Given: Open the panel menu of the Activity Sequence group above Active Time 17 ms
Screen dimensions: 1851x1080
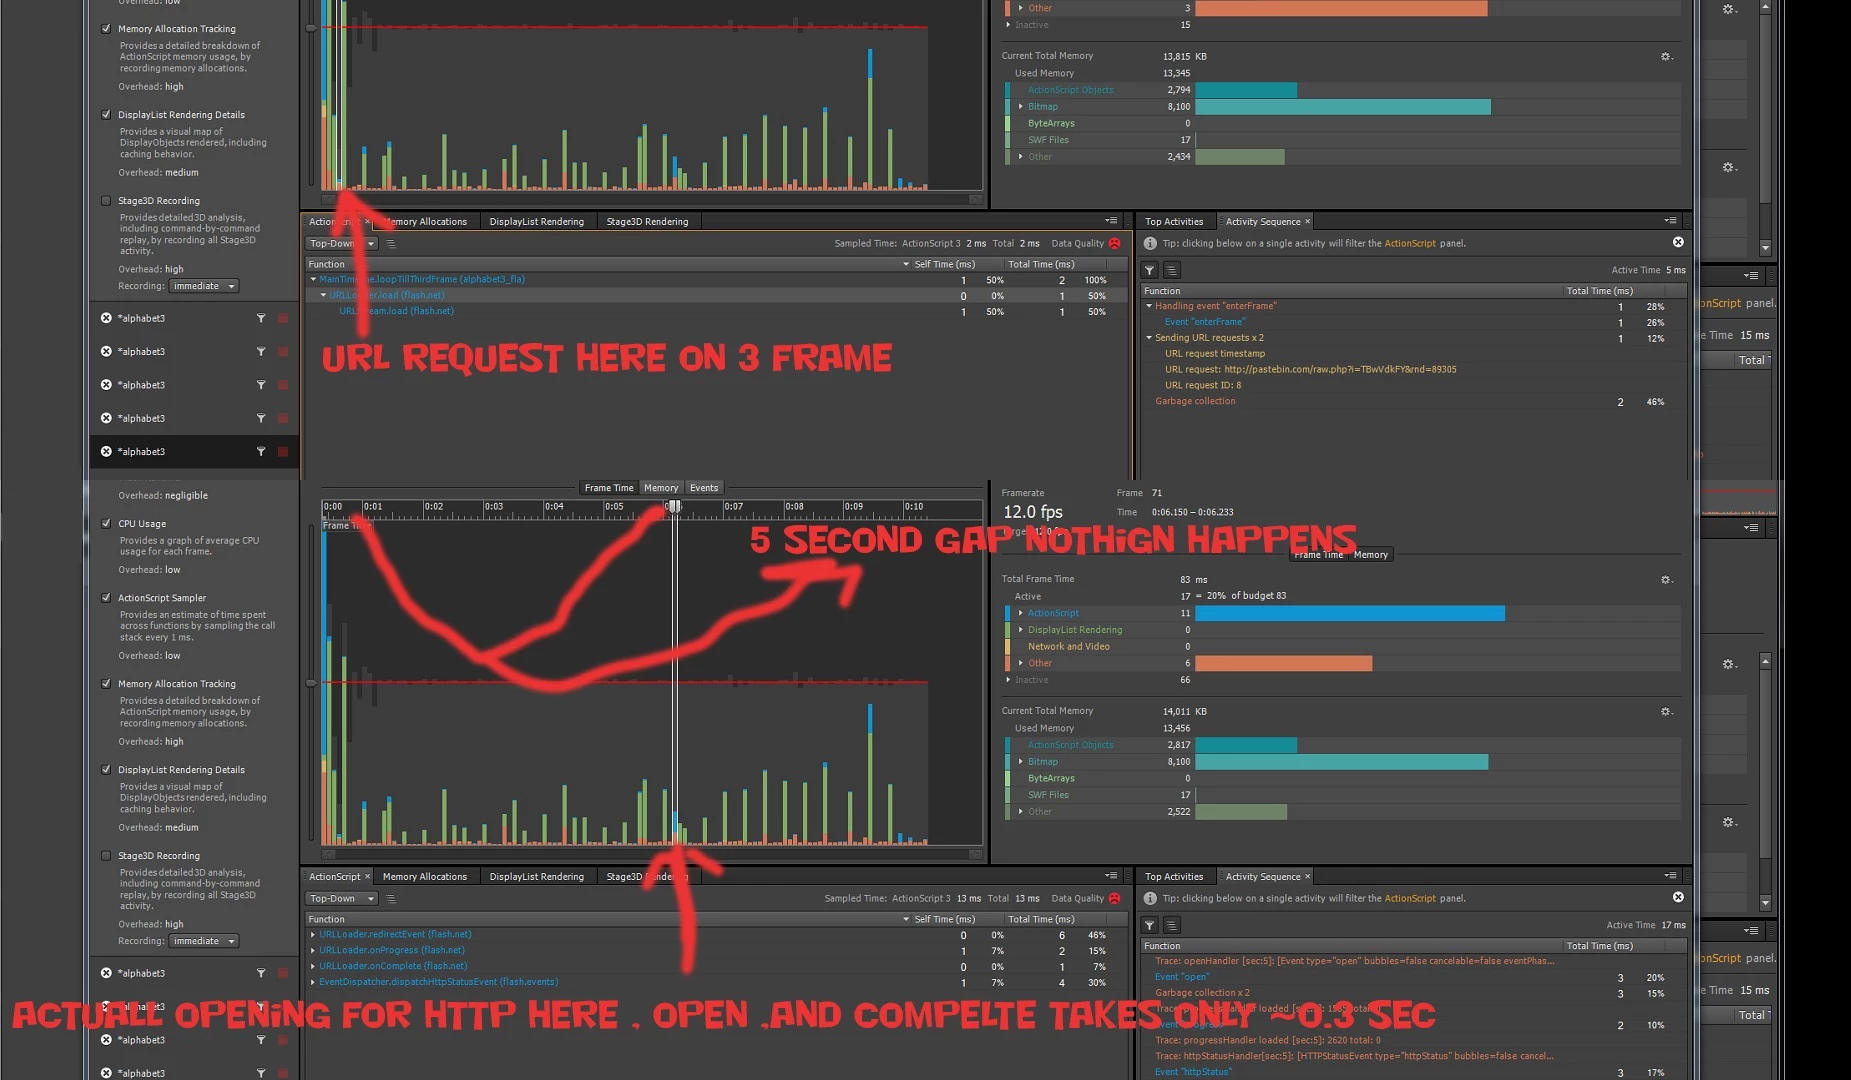Looking at the screenshot, I should 1670,876.
